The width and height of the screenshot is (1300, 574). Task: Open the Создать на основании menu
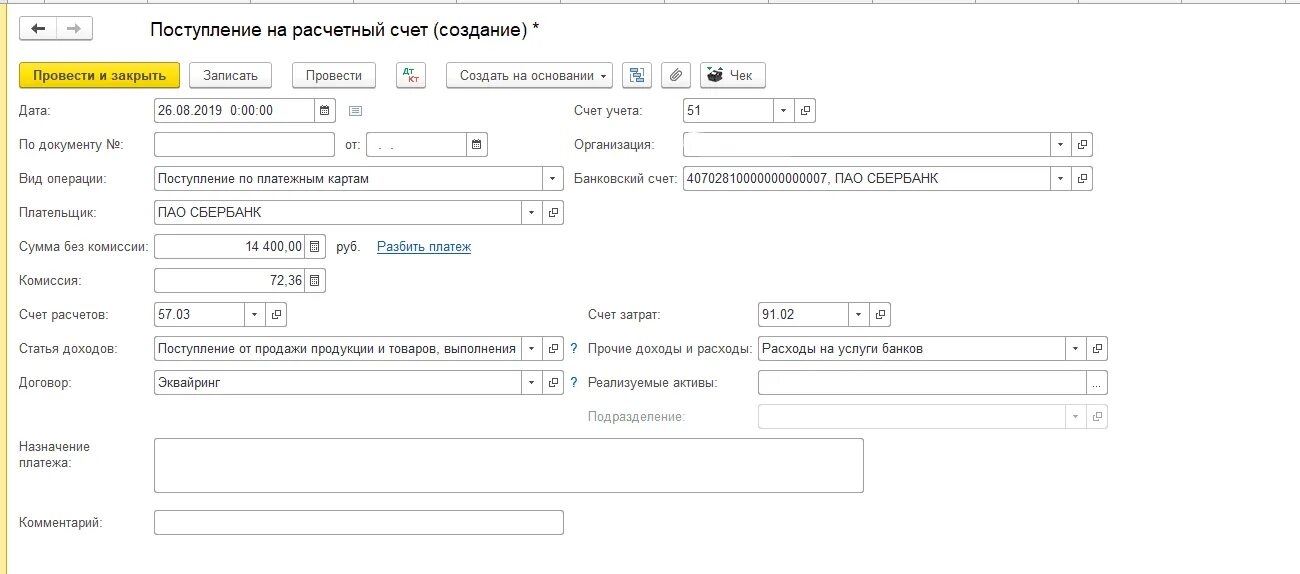pyautogui.click(x=529, y=75)
